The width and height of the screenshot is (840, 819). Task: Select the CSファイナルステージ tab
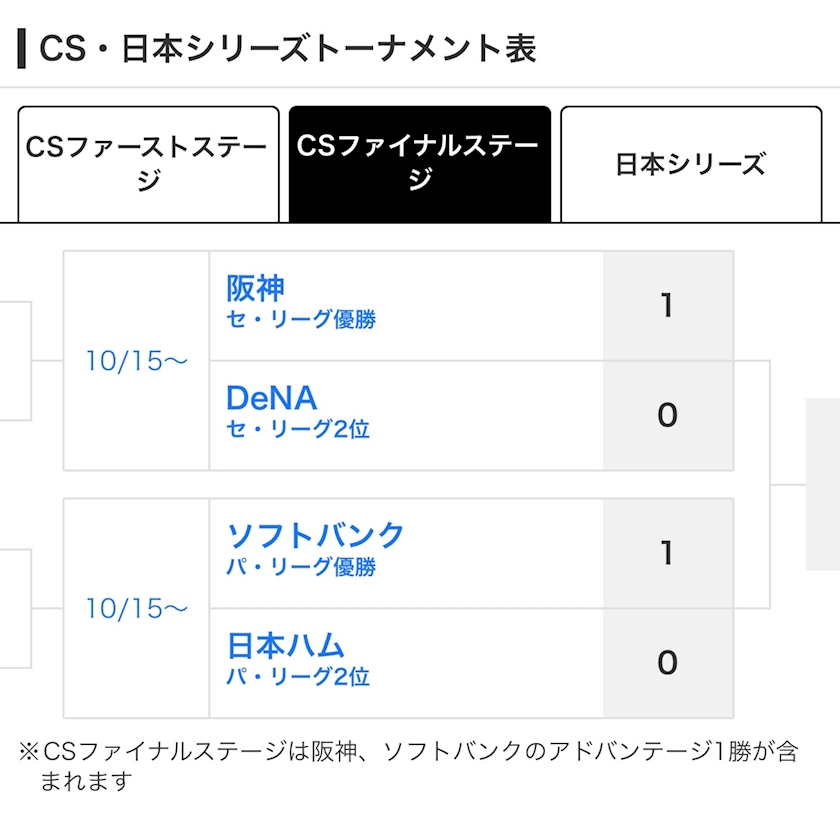(419, 163)
